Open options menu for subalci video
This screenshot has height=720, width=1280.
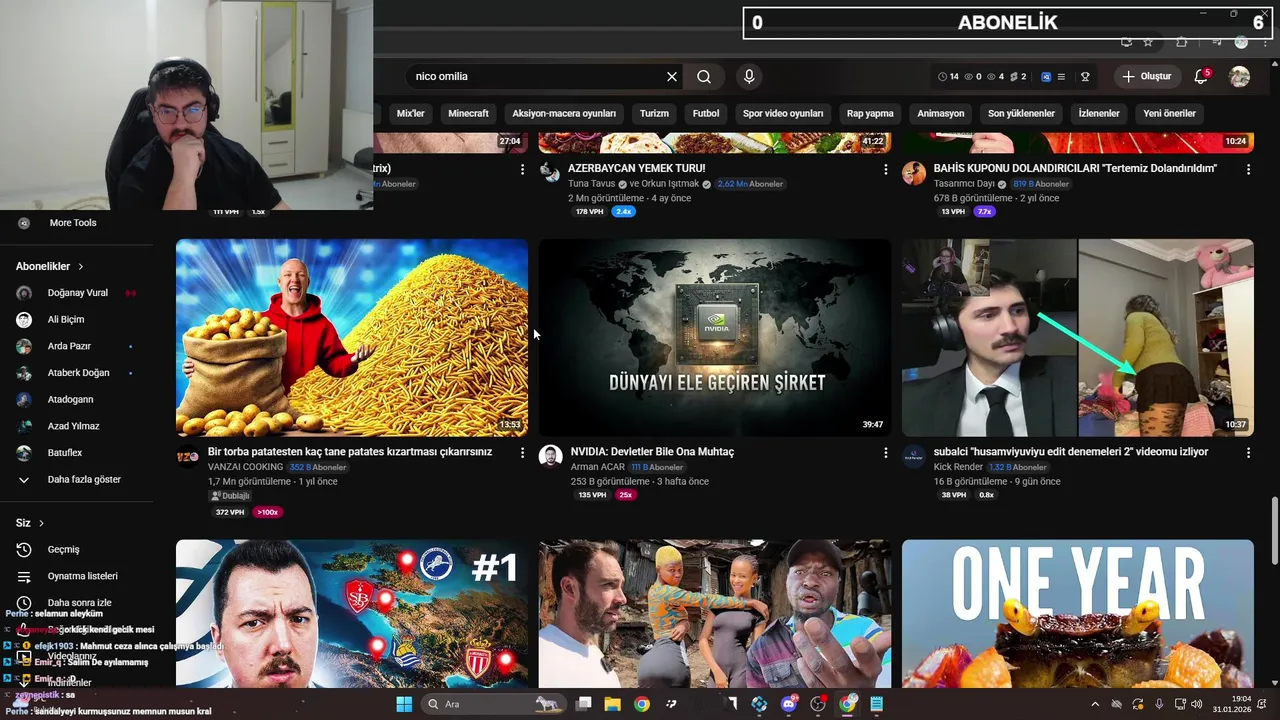pyautogui.click(x=1248, y=453)
